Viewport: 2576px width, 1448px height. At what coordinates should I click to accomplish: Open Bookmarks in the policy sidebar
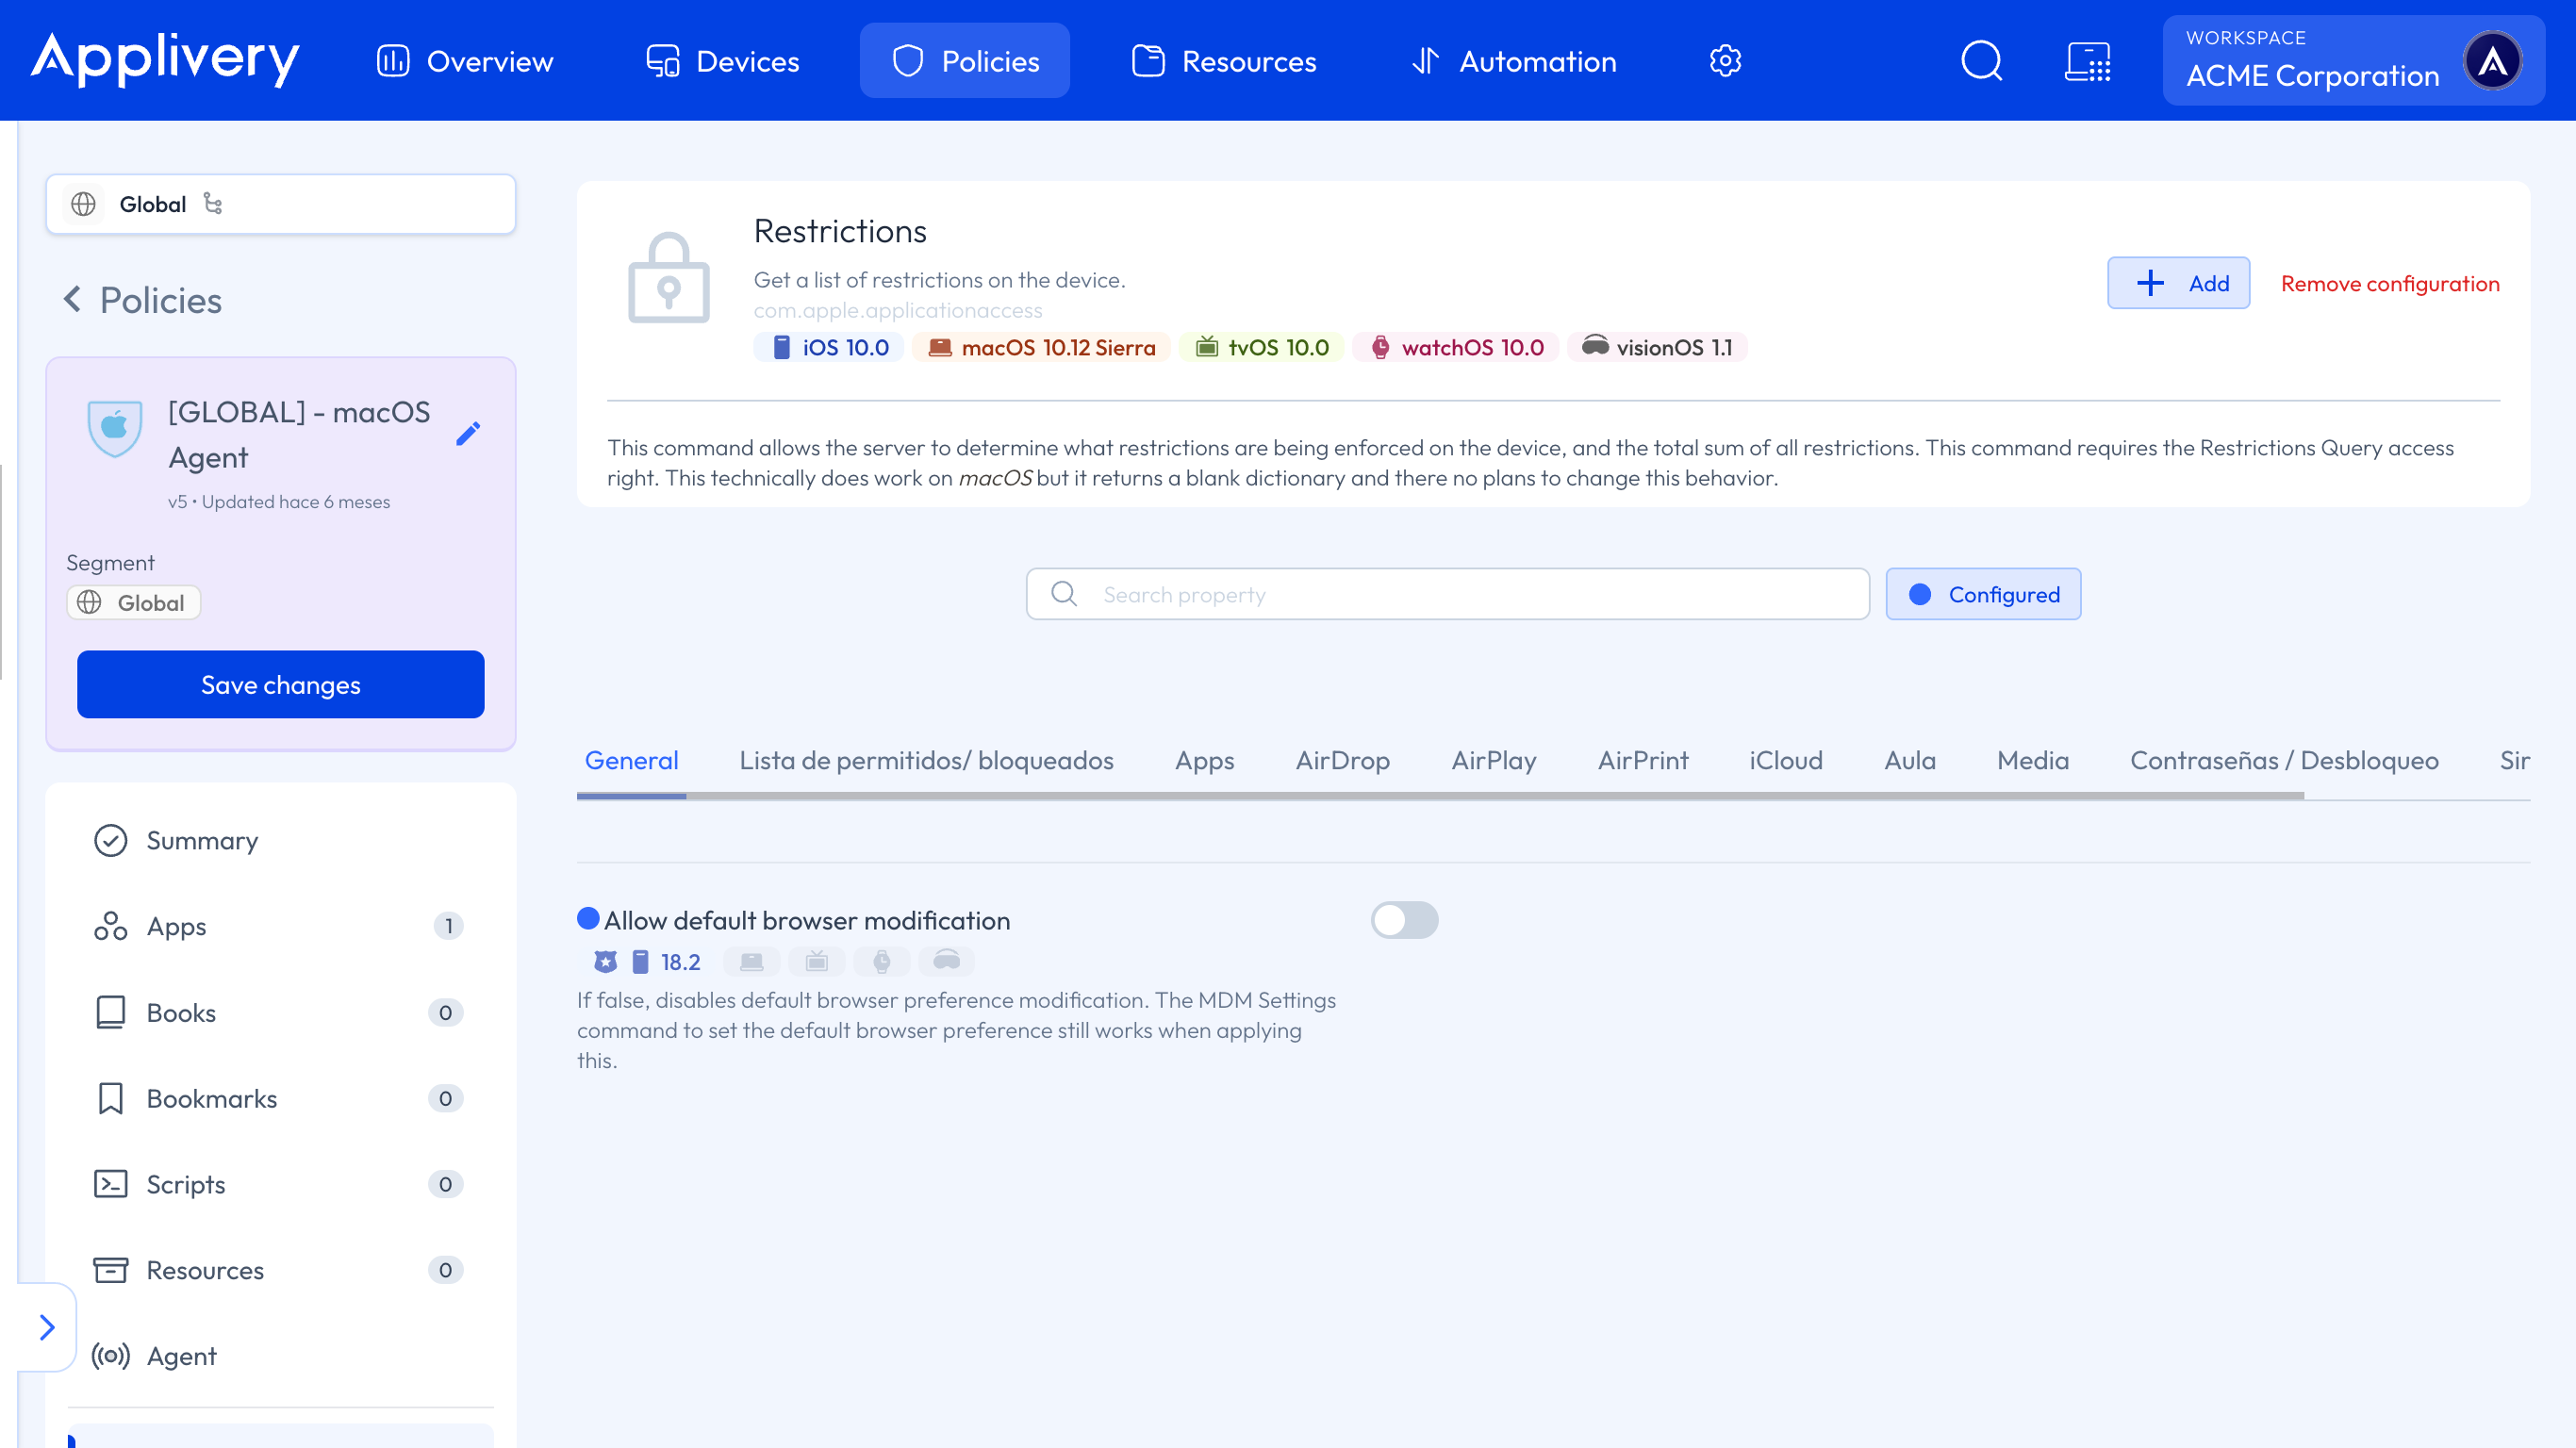coord(281,1098)
